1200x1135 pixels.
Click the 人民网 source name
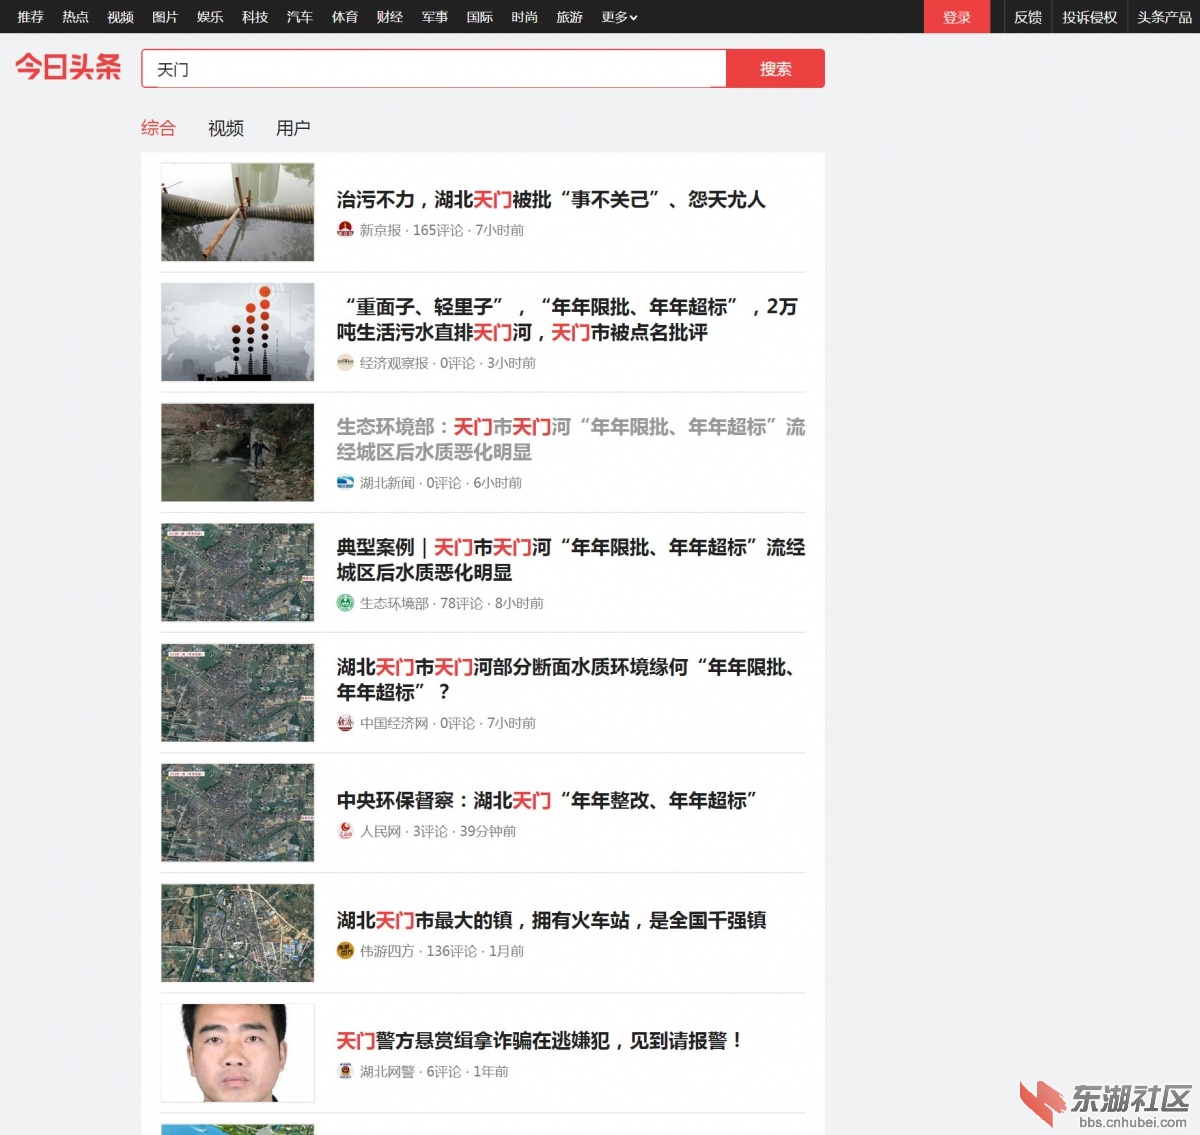point(381,831)
